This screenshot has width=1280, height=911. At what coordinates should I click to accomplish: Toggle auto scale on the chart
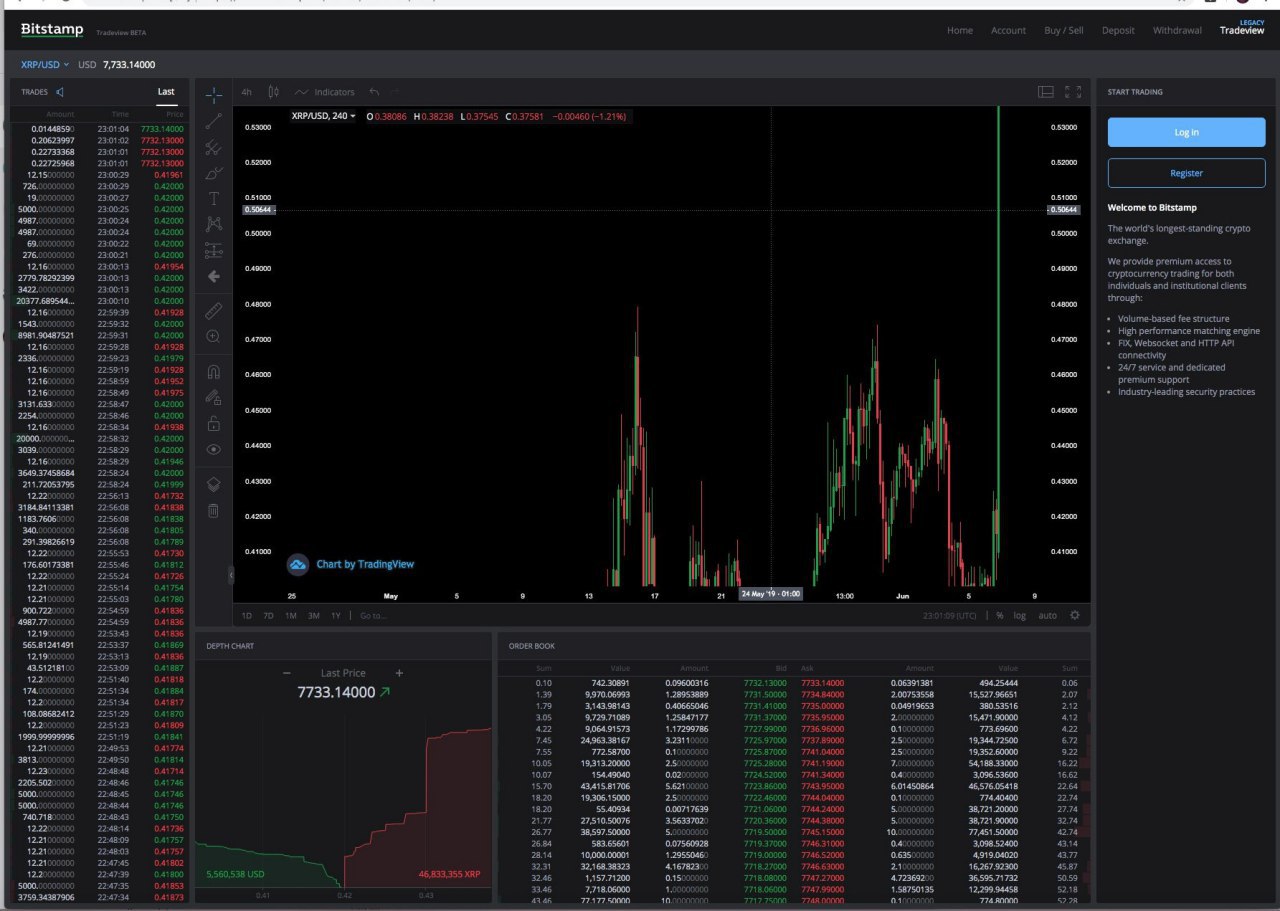[x=1047, y=615]
